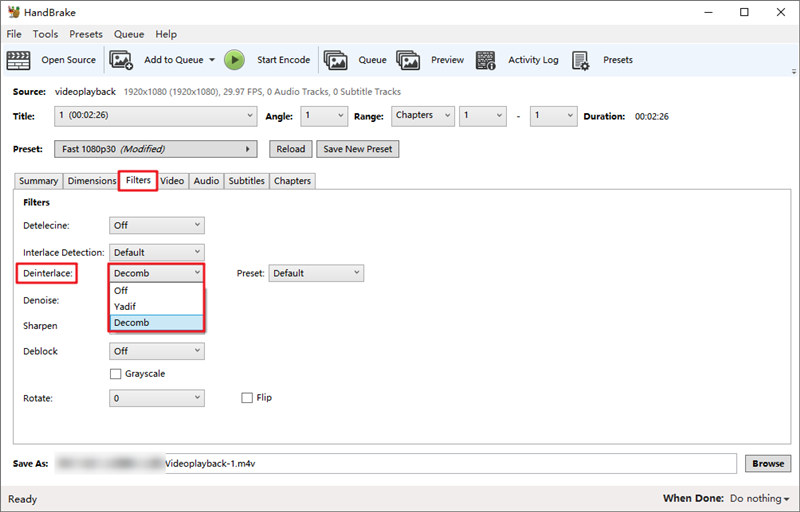The width and height of the screenshot is (800, 512).
Task: Switch to the Dimensions tab
Action: (92, 181)
